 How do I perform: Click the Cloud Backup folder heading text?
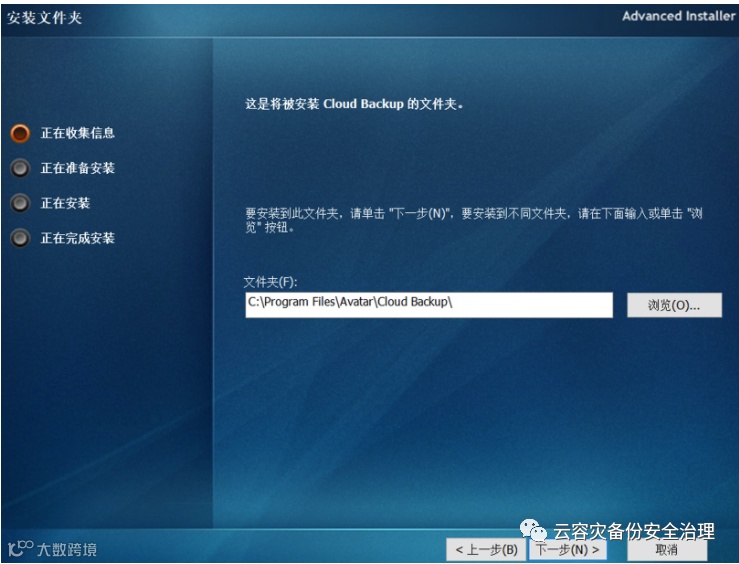[x=354, y=104]
